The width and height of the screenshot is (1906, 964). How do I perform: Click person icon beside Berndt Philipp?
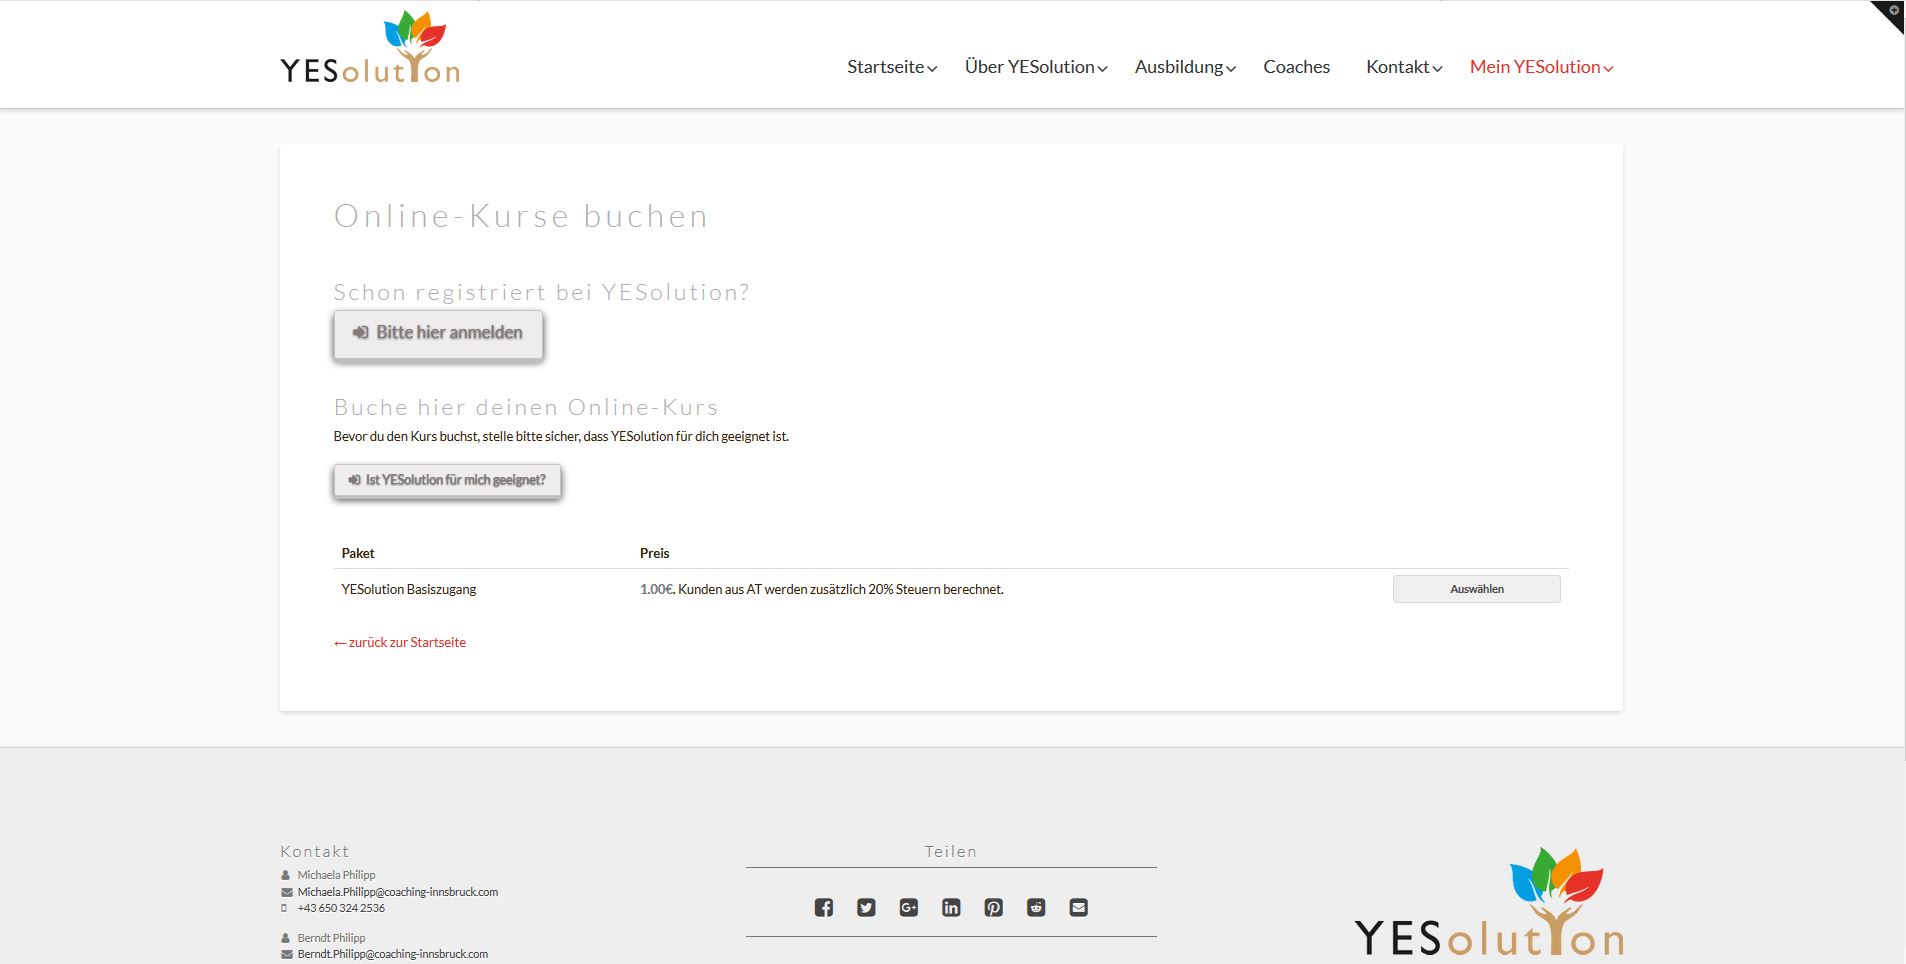pyautogui.click(x=286, y=938)
